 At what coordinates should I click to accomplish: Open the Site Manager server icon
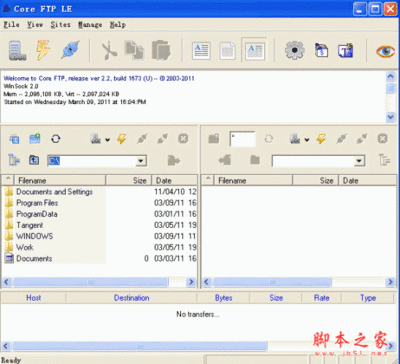(x=17, y=51)
